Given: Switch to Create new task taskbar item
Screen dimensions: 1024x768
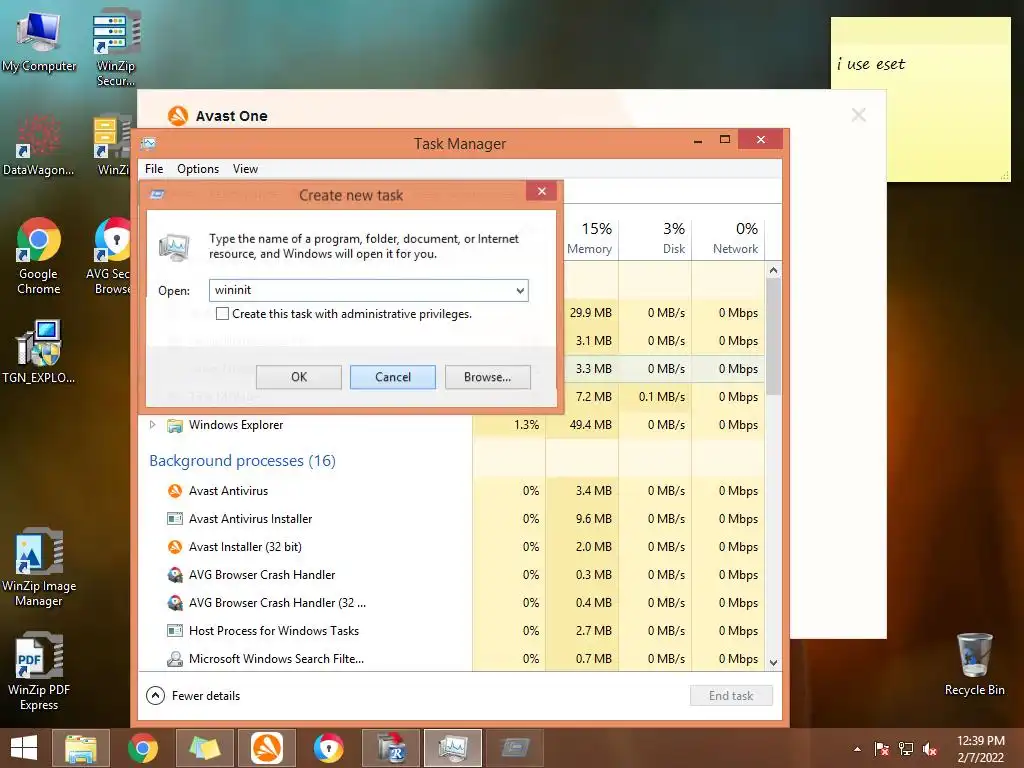Looking at the screenshot, I should pyautogui.click(x=515, y=748).
